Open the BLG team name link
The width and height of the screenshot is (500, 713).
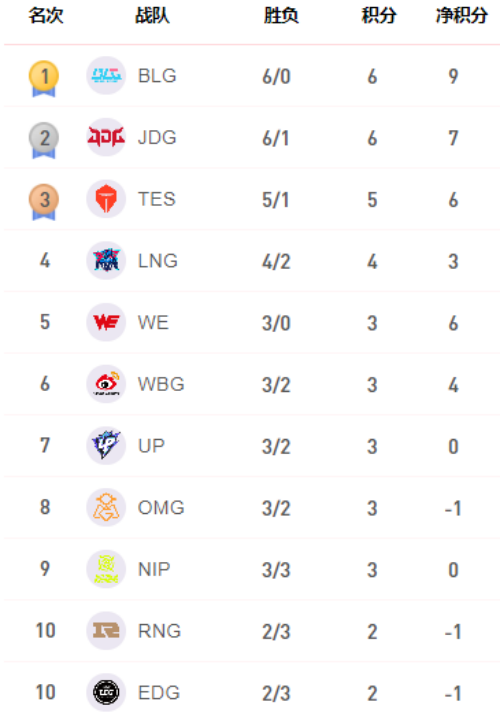coord(157,76)
